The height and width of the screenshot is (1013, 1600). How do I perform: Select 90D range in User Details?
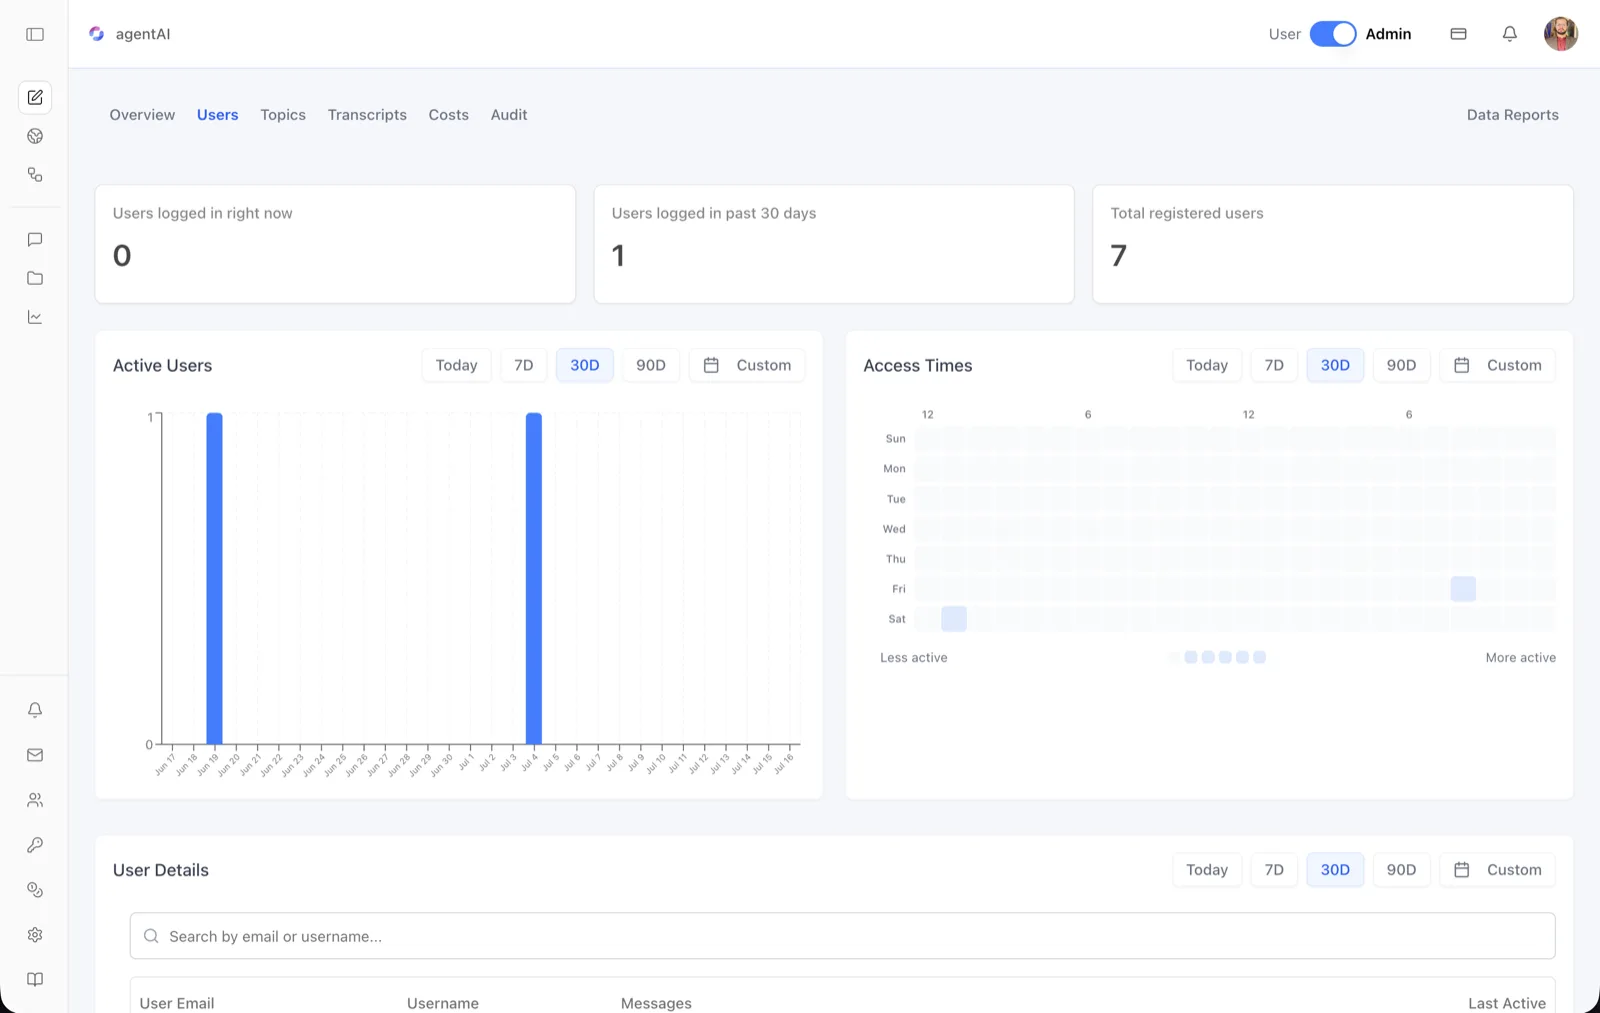click(x=1401, y=870)
